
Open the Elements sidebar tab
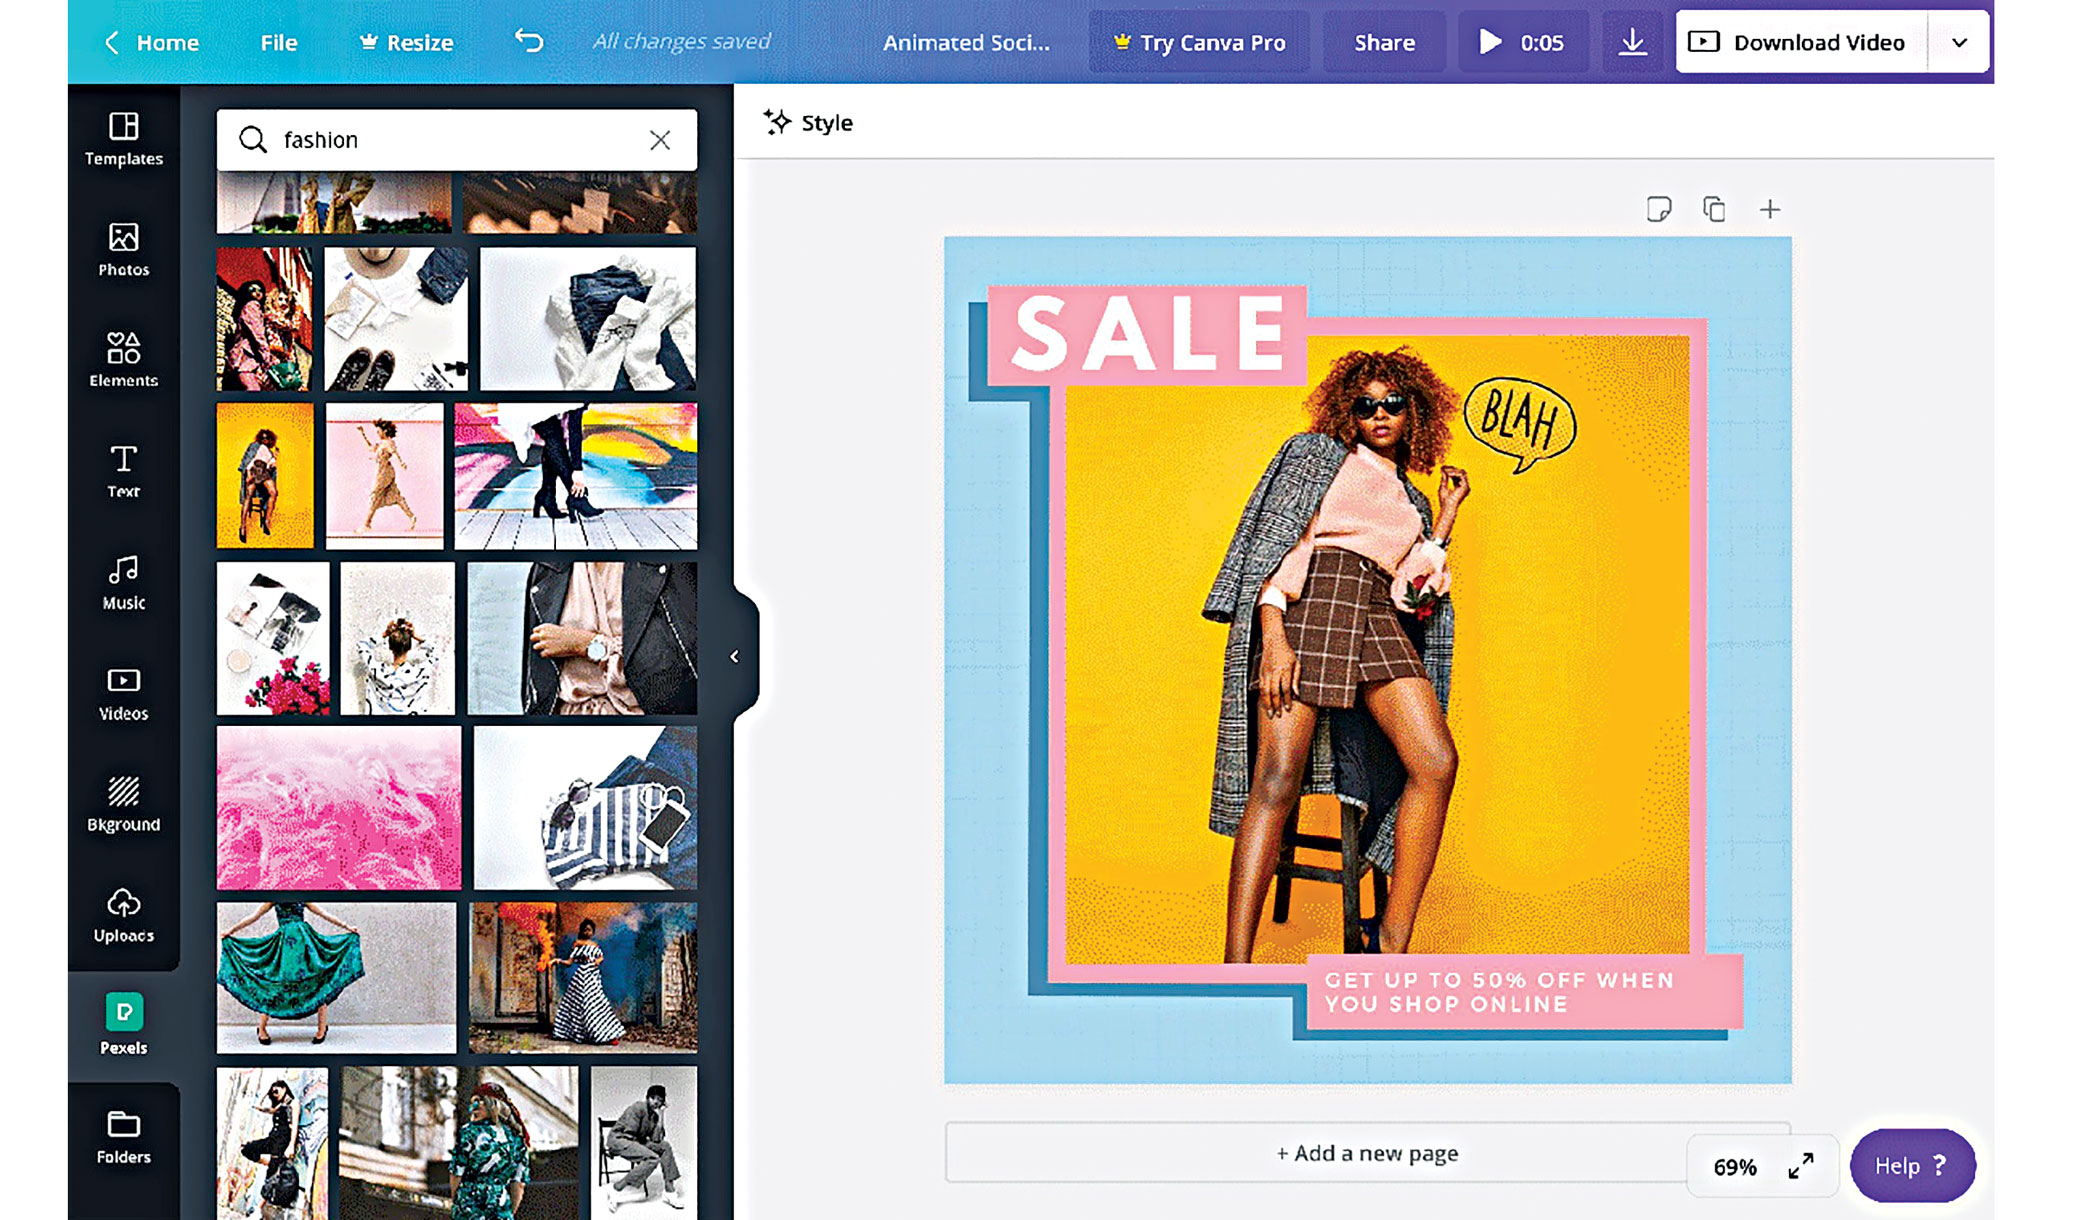pos(123,359)
